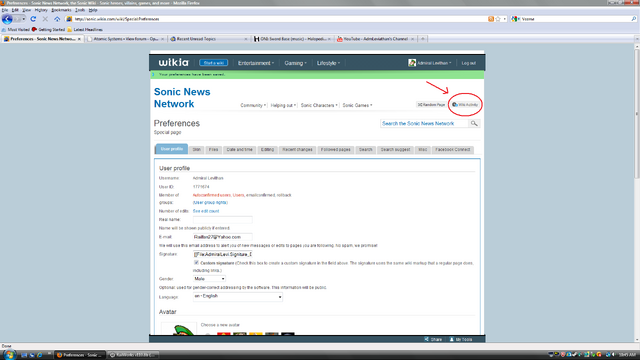Expand the Sonic Games menu

[357, 105]
